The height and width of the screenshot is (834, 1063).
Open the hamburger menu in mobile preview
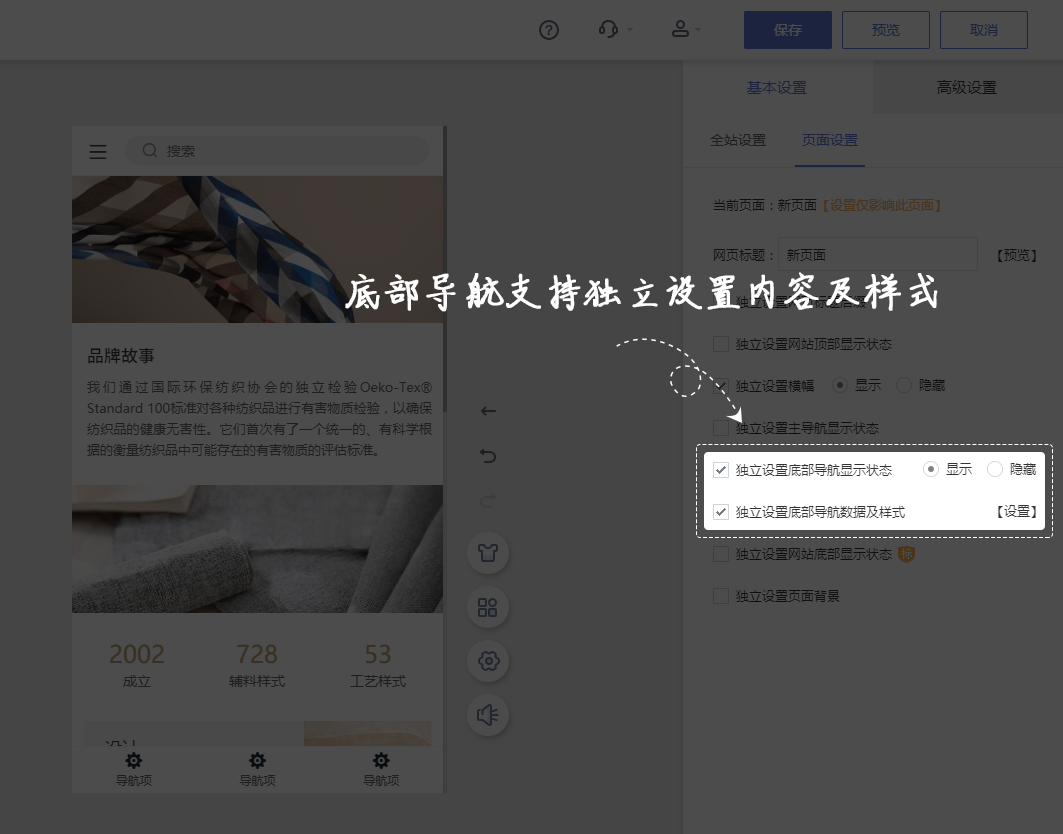click(98, 151)
